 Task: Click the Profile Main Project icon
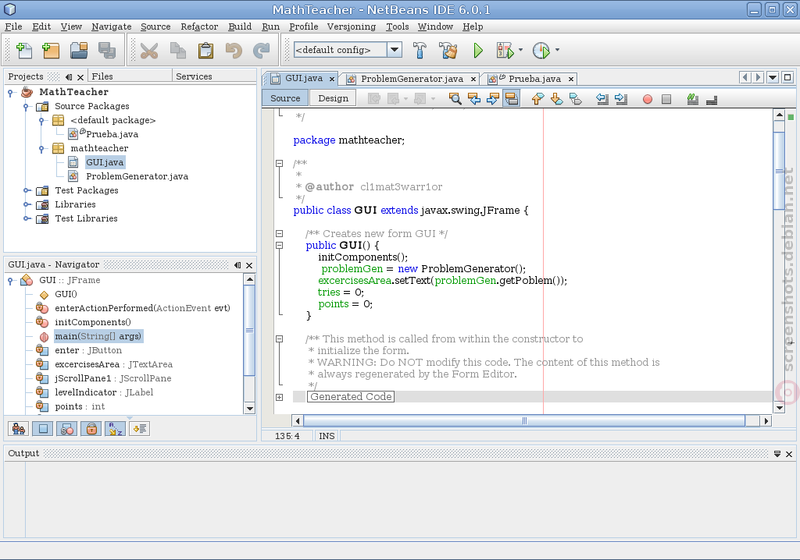pos(541,50)
